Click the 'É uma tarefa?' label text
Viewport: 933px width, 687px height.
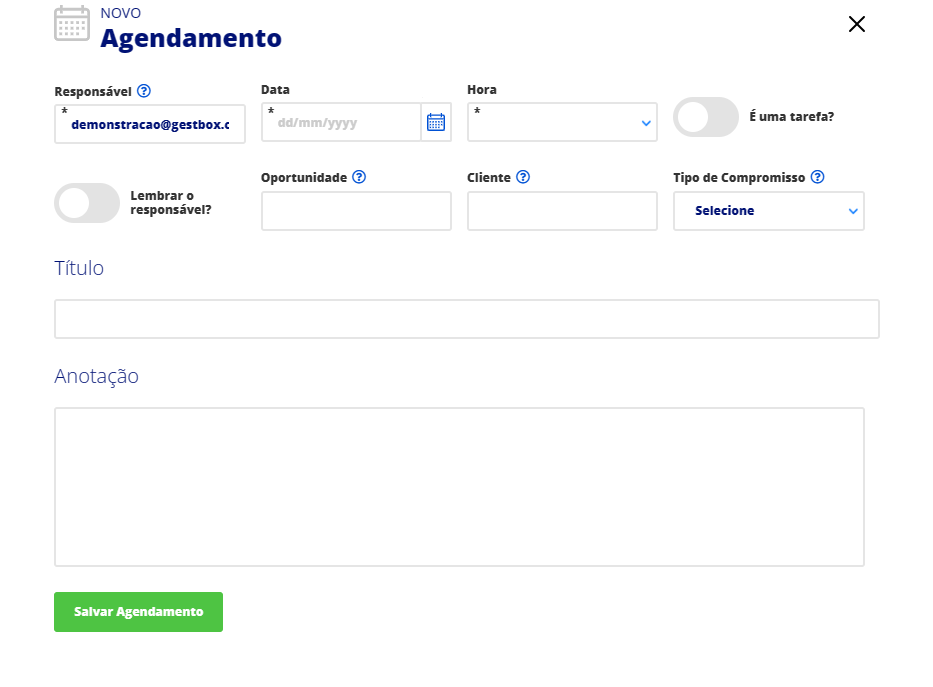(x=791, y=117)
